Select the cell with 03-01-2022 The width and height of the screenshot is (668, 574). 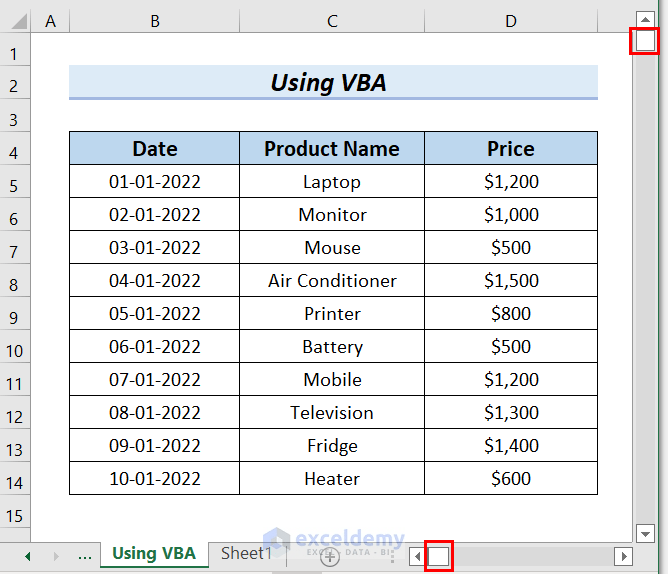pyautogui.click(x=155, y=248)
